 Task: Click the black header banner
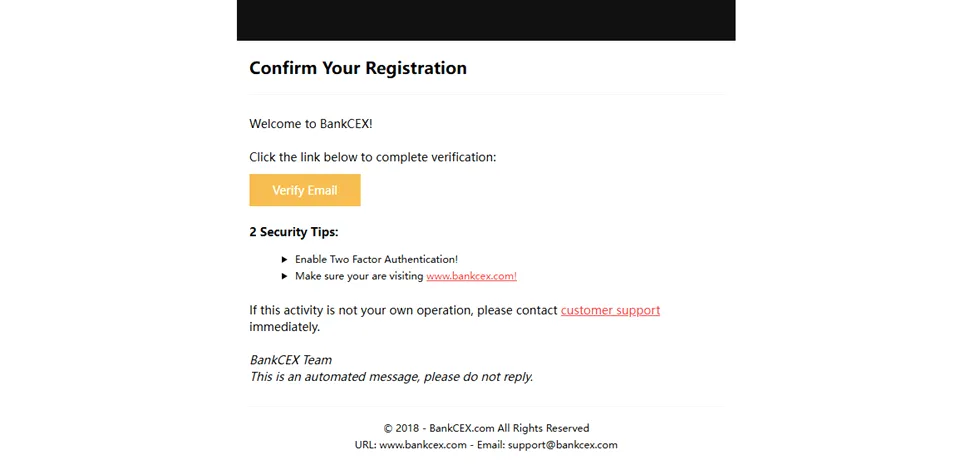(486, 21)
